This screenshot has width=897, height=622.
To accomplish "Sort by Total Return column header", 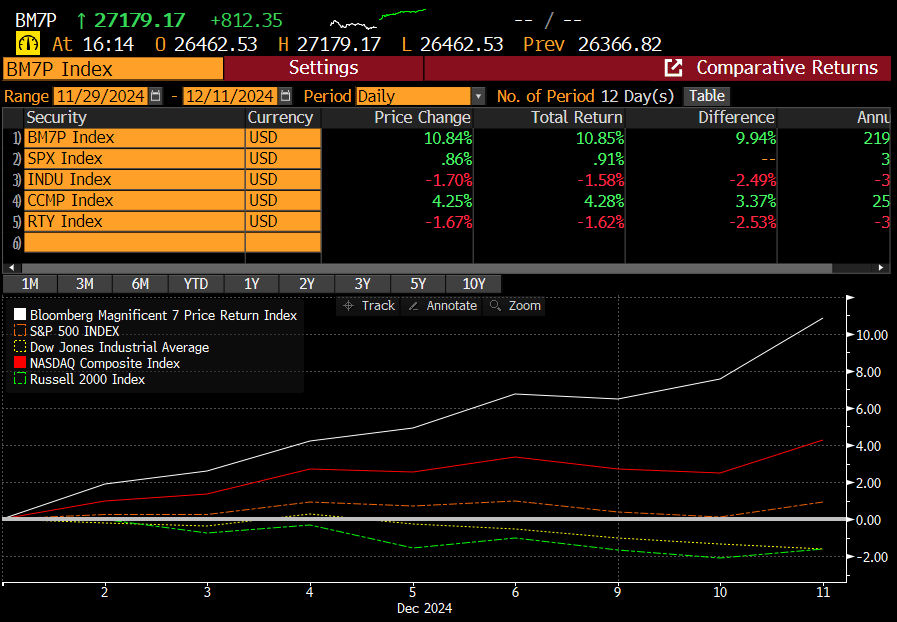I will [577, 117].
